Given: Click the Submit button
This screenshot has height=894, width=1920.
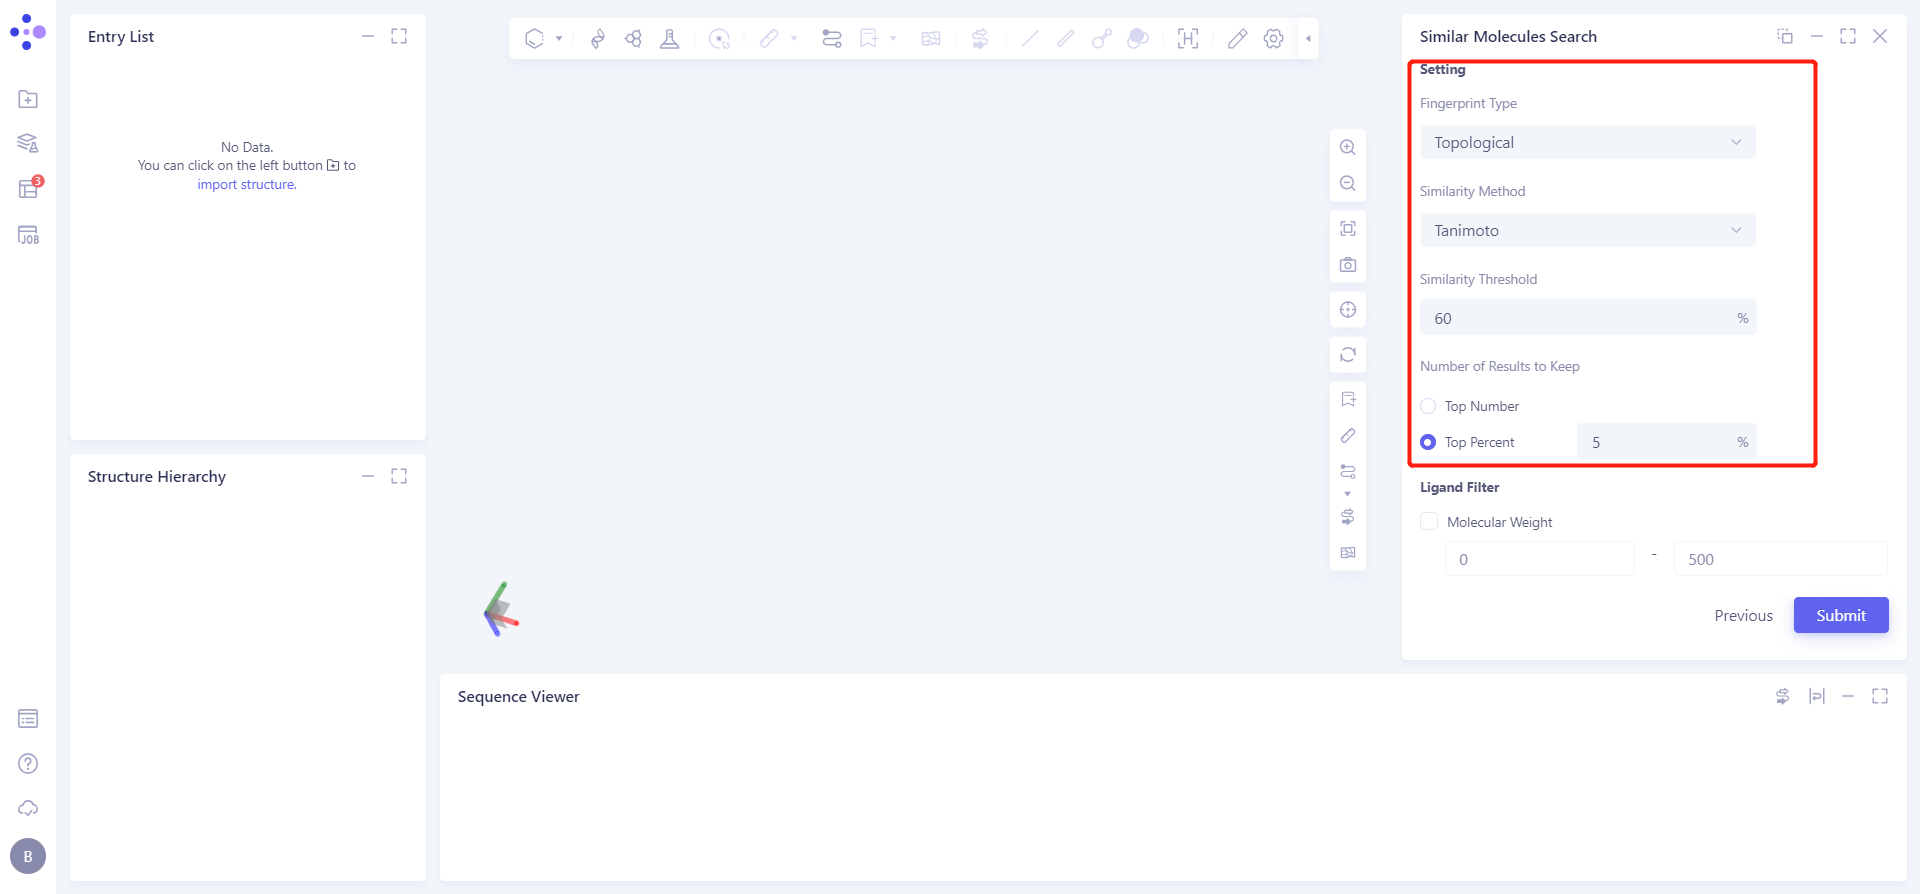Looking at the screenshot, I should click(1841, 615).
